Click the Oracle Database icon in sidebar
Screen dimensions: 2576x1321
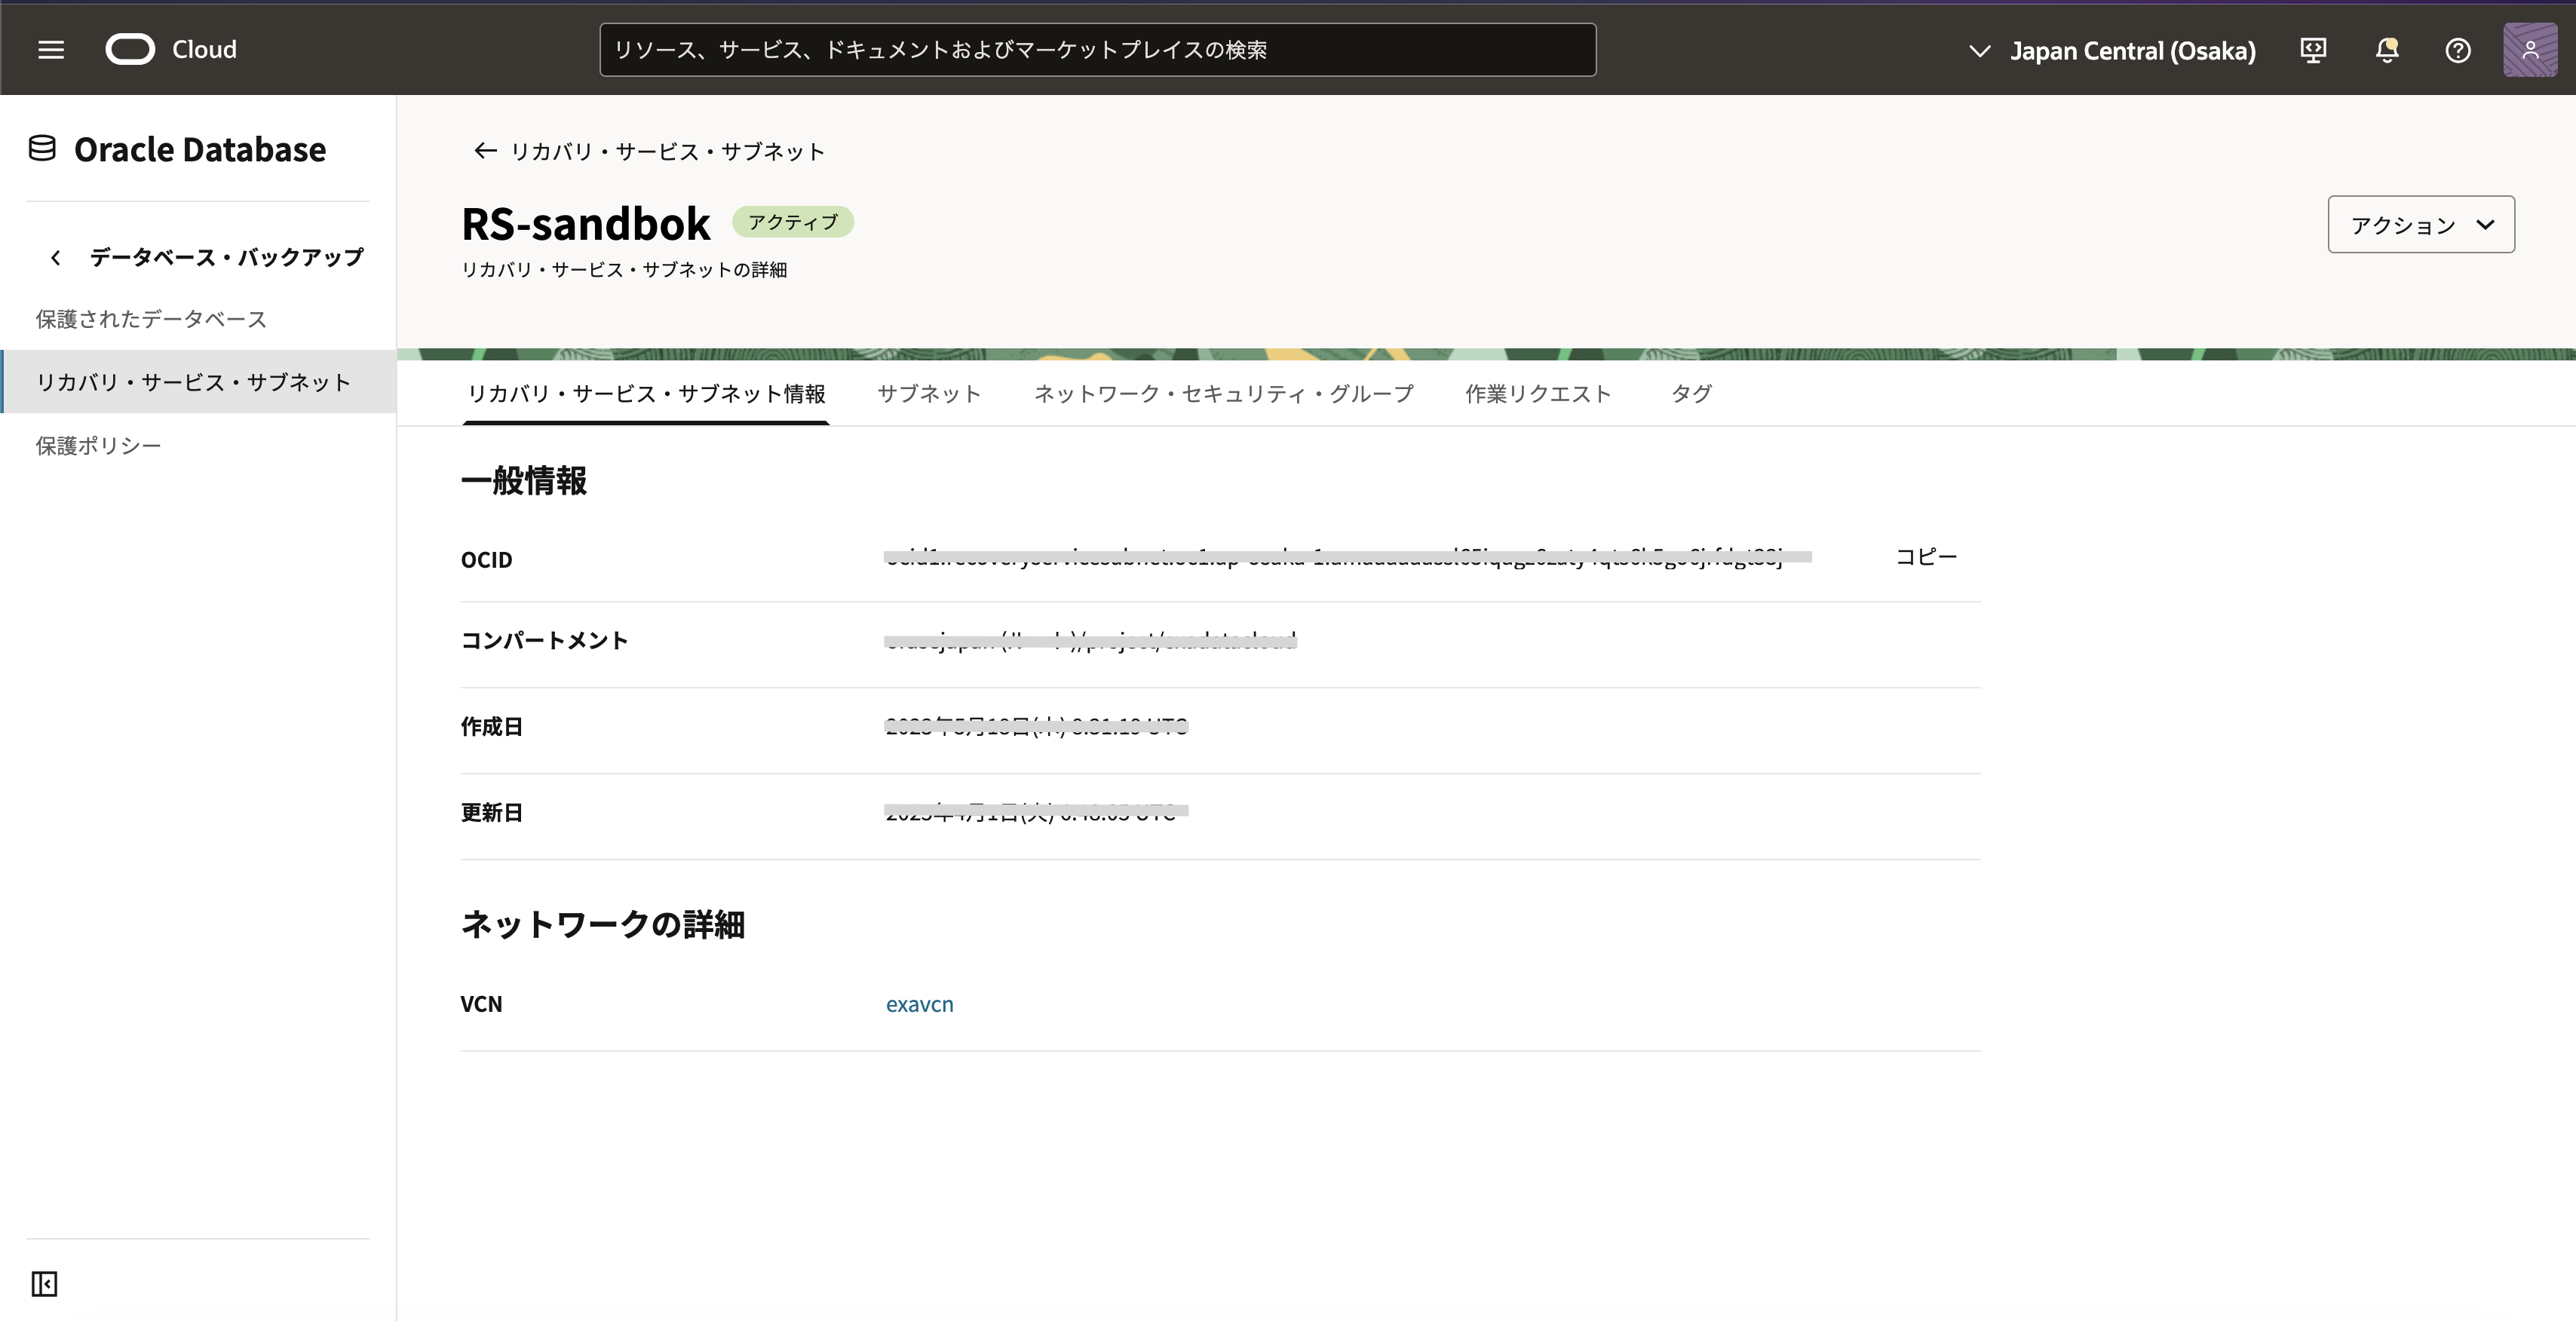point(42,149)
